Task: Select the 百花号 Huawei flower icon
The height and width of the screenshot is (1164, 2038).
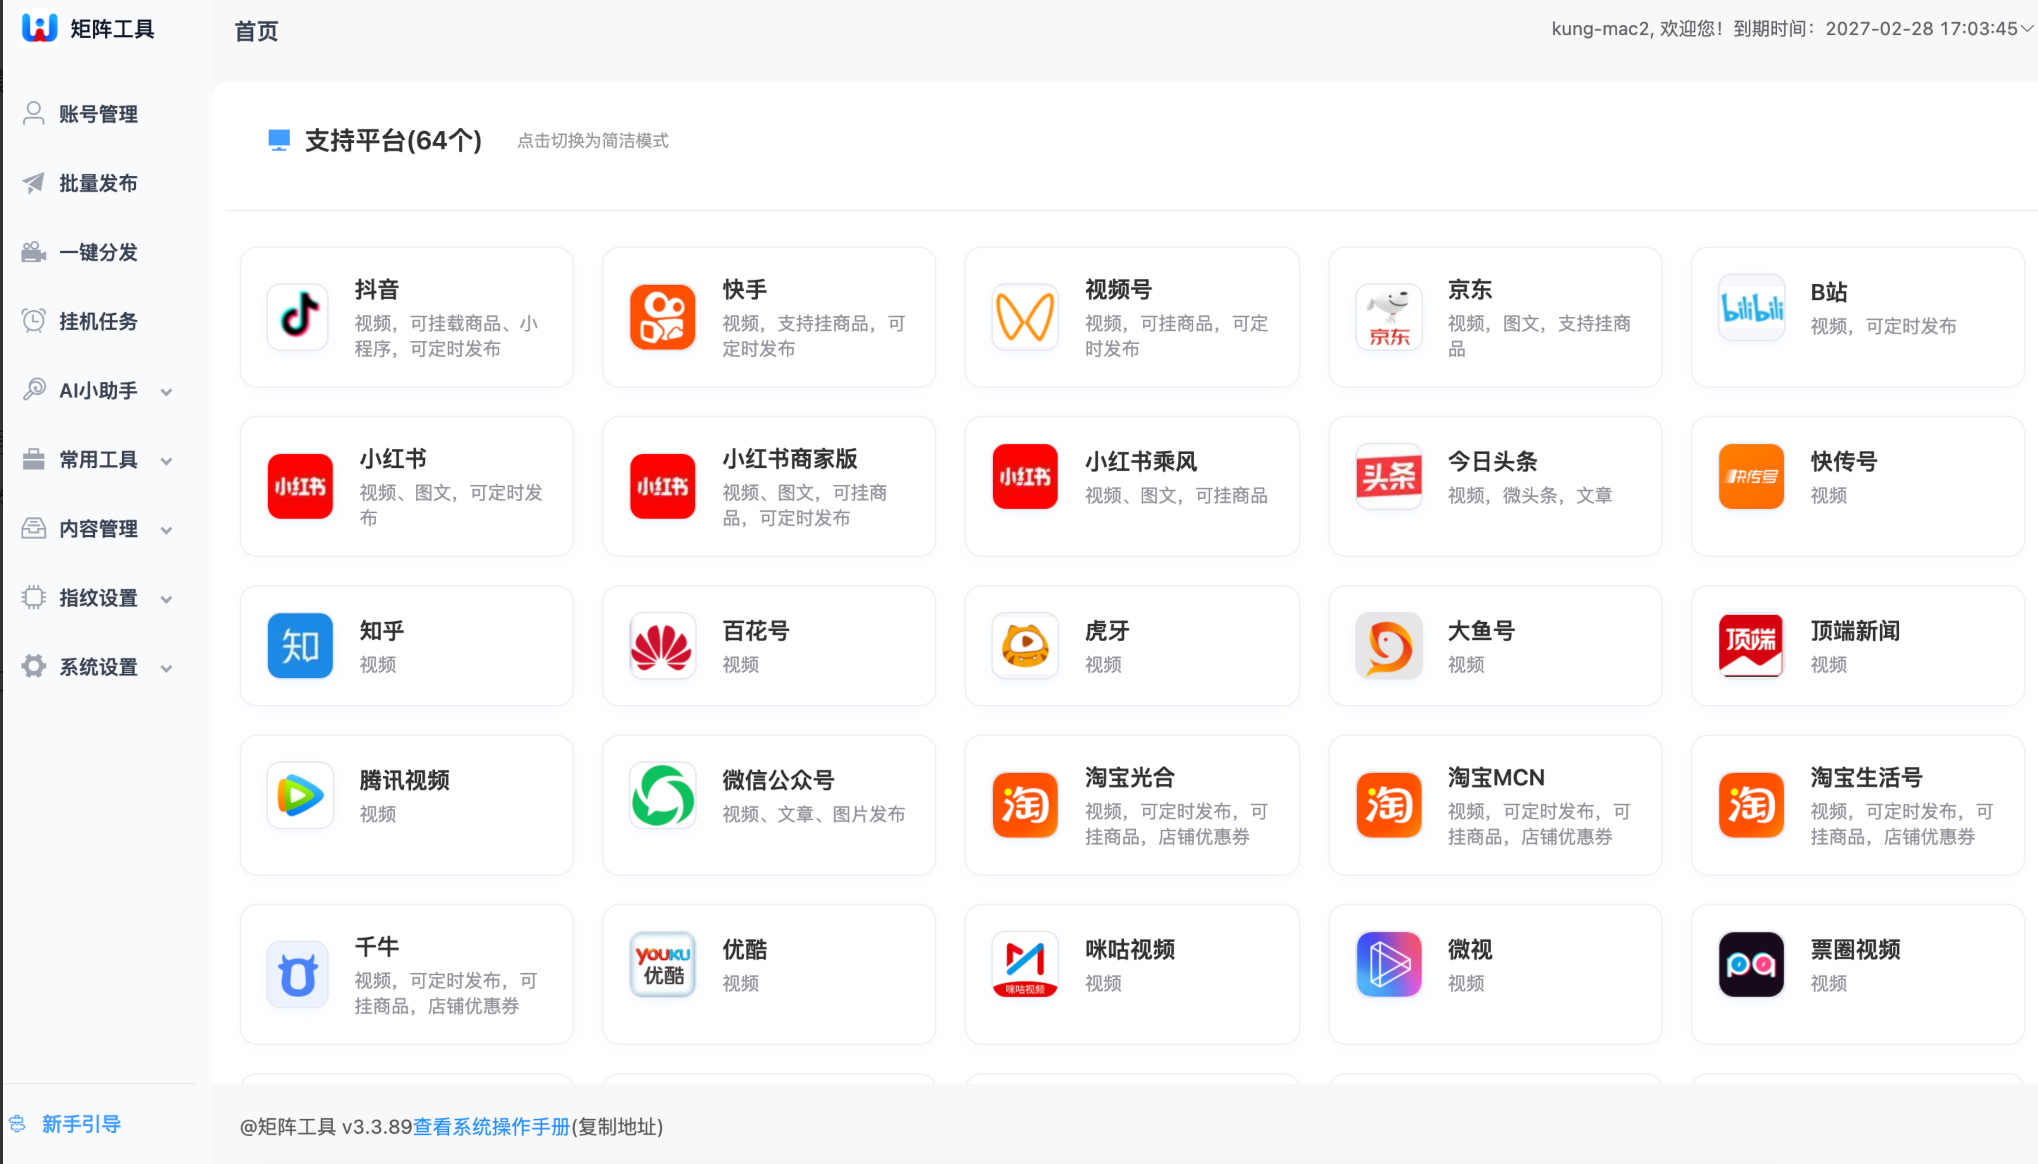Action: click(662, 646)
